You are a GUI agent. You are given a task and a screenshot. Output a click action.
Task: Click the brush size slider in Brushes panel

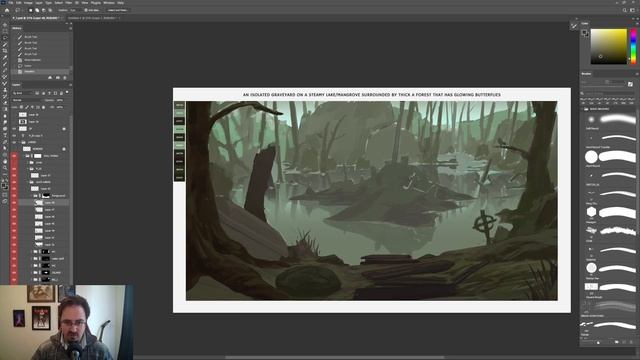click(604, 87)
